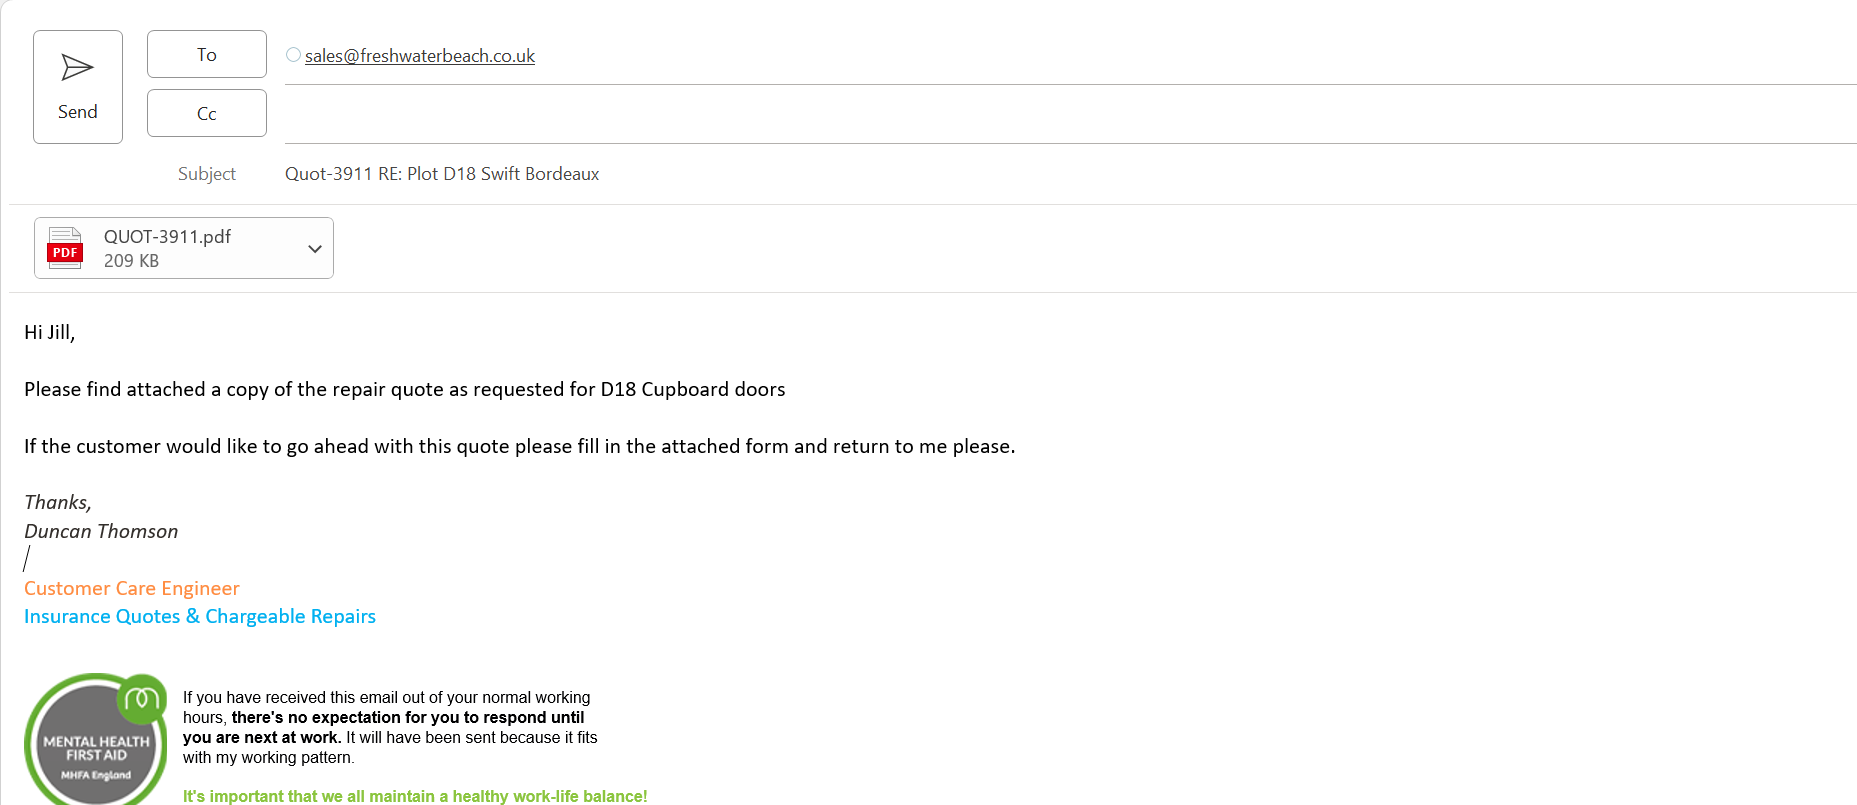Place cursor in the Subject line text
Viewport: 1857px width, 805px height.
442,174
